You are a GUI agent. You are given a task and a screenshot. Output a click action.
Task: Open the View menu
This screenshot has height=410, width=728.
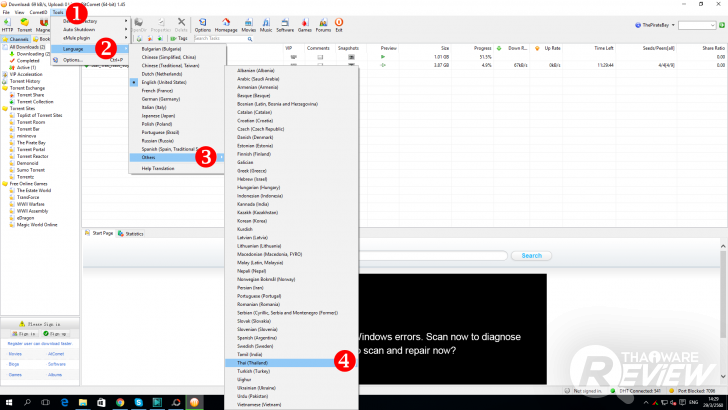[x=20, y=13]
